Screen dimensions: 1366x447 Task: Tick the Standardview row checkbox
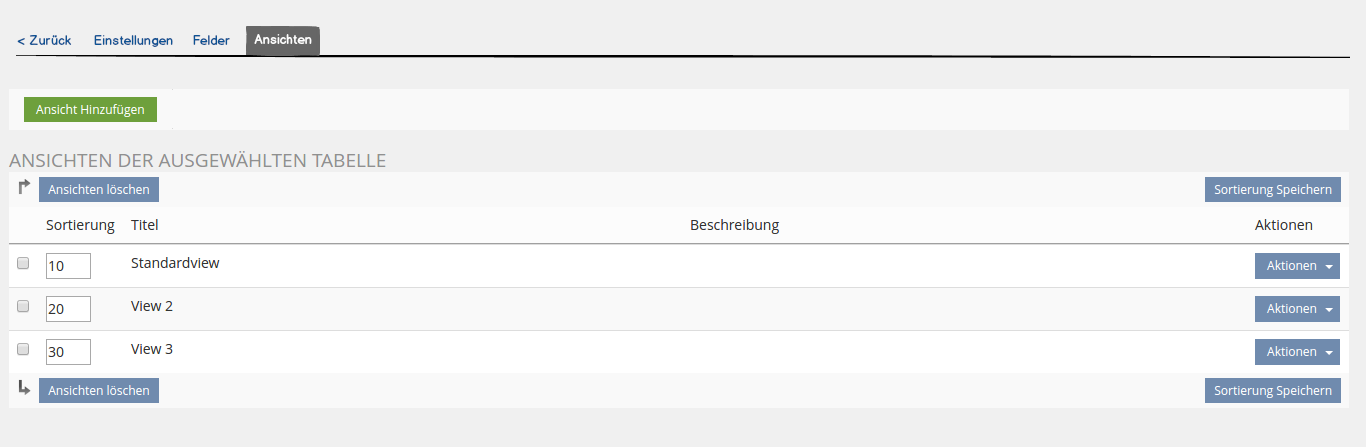click(x=23, y=263)
